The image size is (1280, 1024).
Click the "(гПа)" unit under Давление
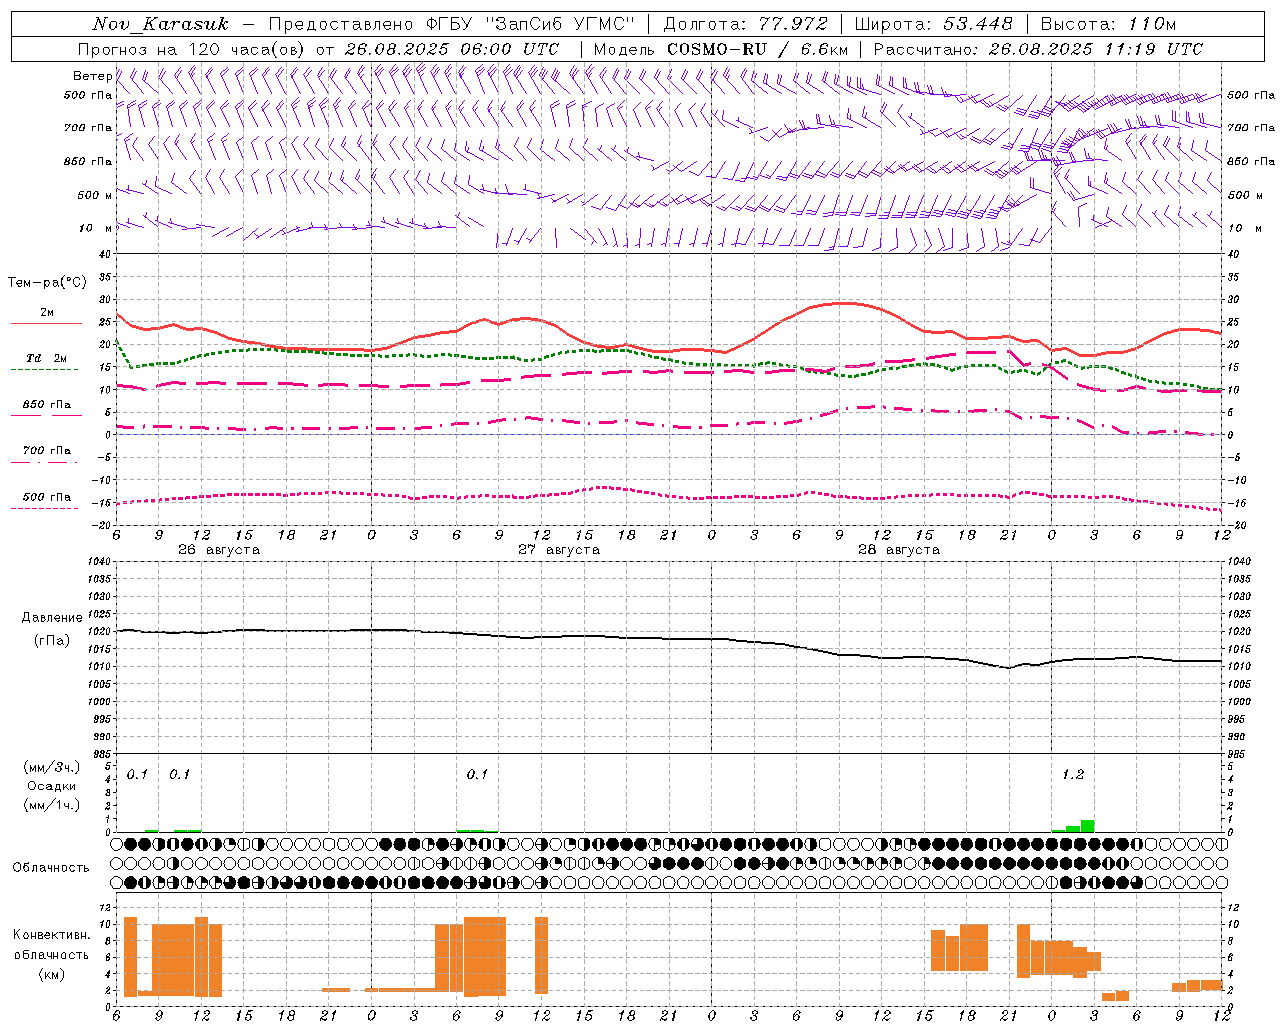point(52,641)
